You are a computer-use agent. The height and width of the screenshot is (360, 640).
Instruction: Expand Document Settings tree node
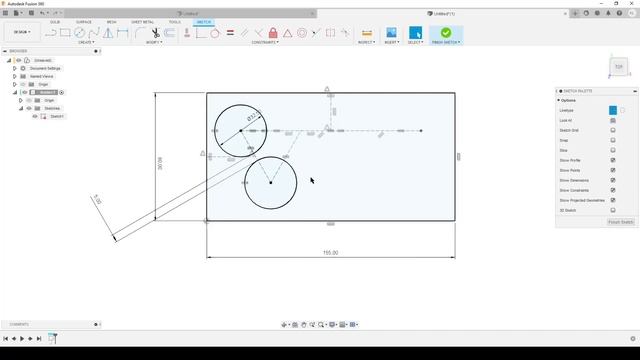point(15,68)
